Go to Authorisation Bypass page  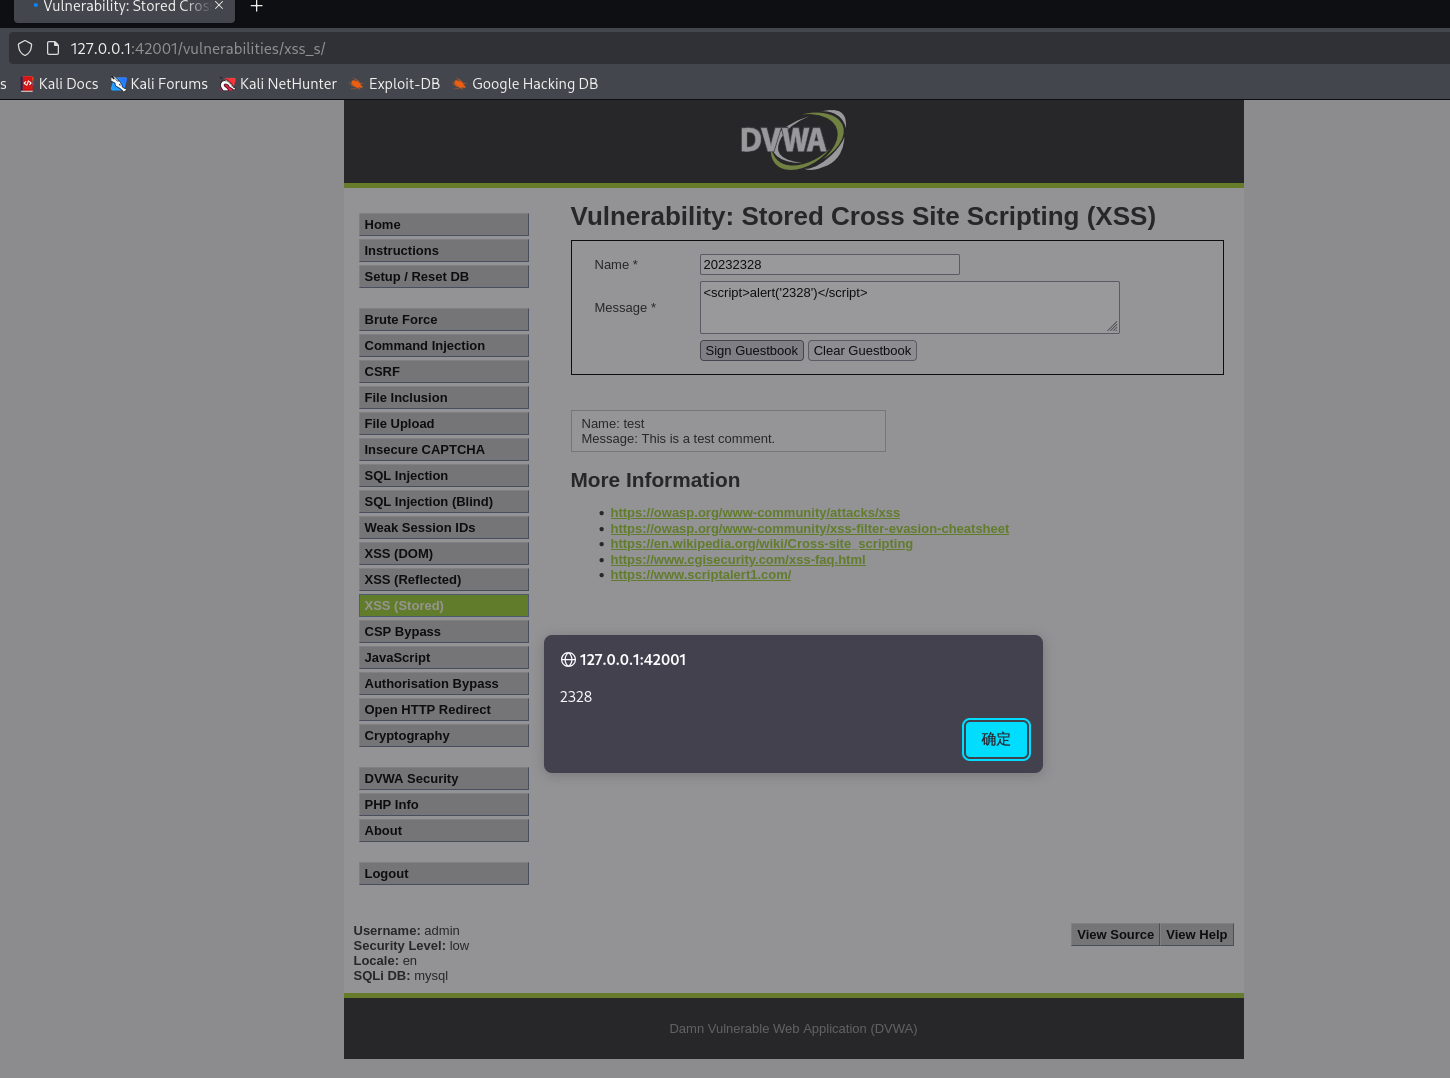point(443,683)
